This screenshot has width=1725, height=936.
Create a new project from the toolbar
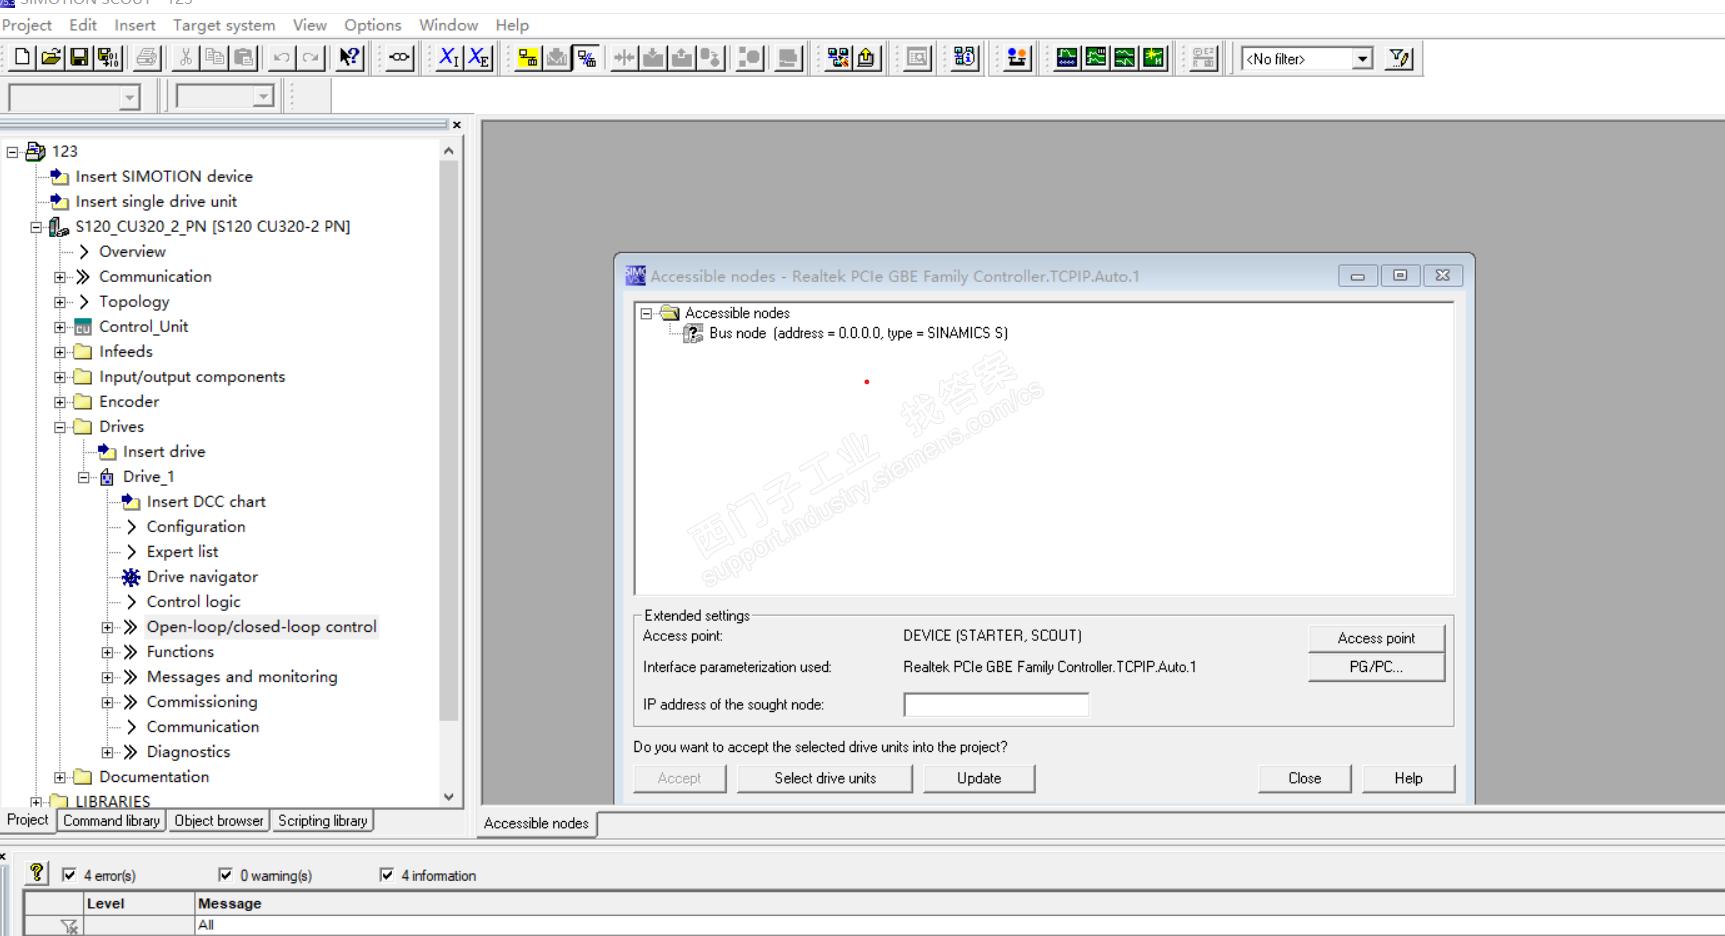point(22,58)
